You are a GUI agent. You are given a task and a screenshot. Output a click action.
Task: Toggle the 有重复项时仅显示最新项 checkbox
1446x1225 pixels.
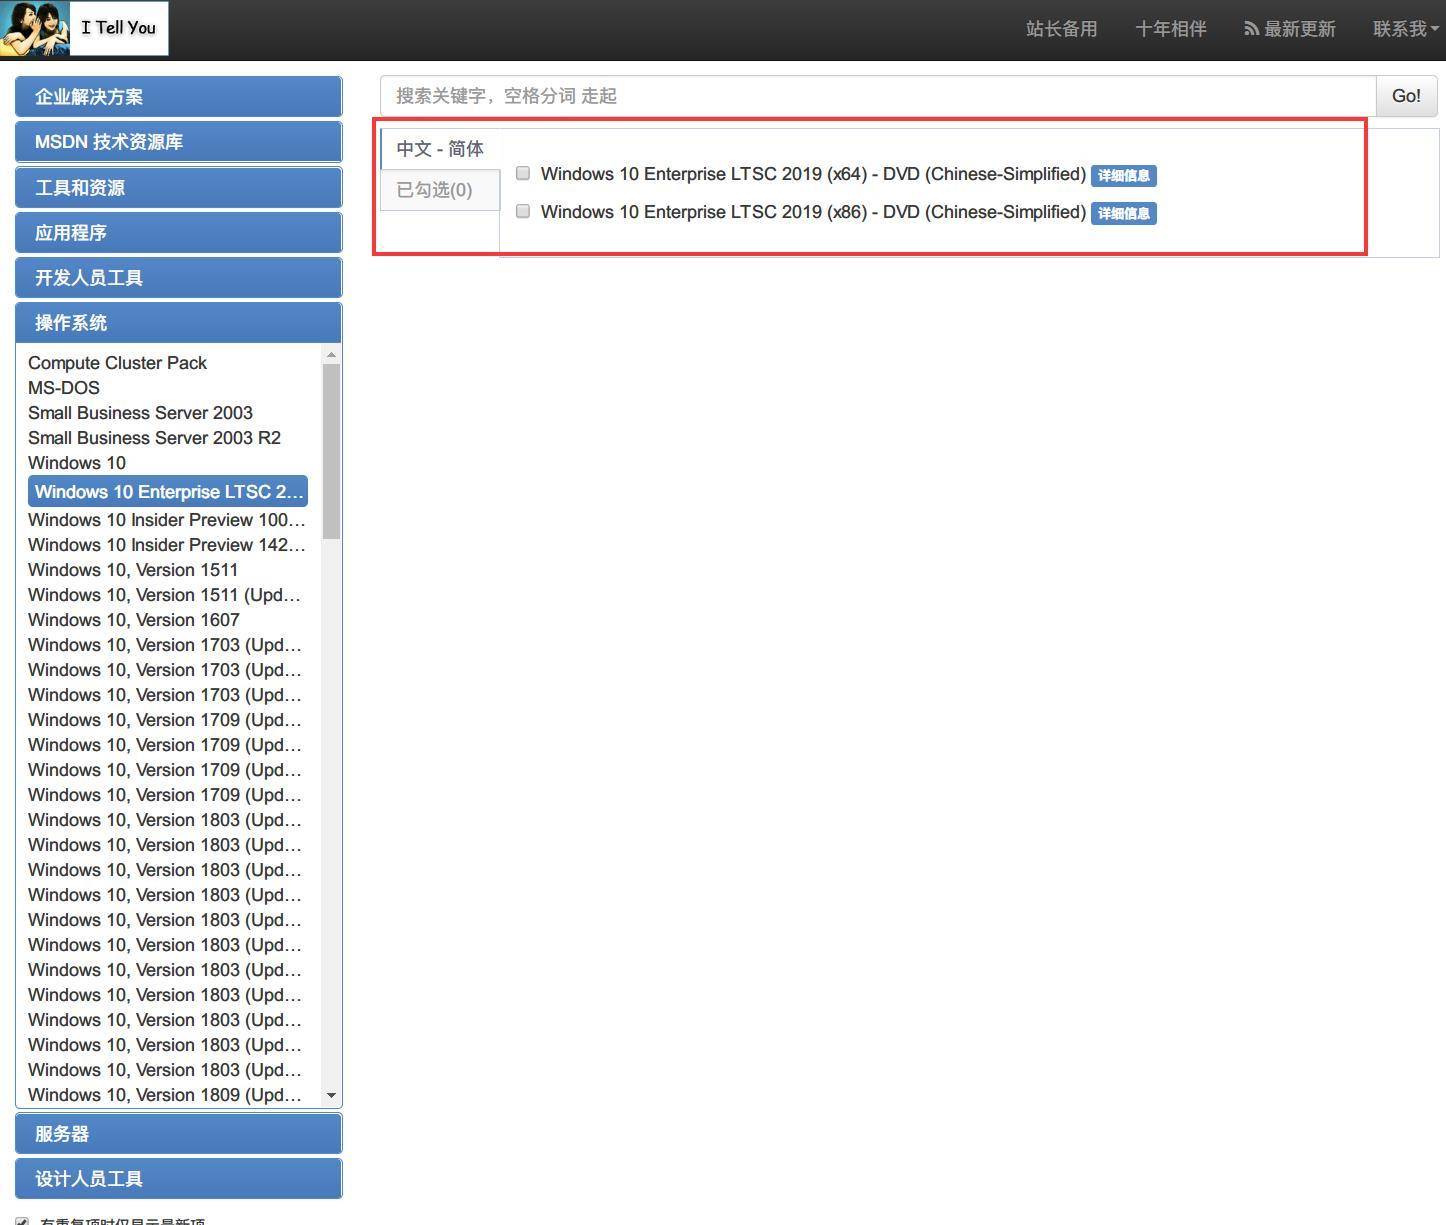[22, 1221]
